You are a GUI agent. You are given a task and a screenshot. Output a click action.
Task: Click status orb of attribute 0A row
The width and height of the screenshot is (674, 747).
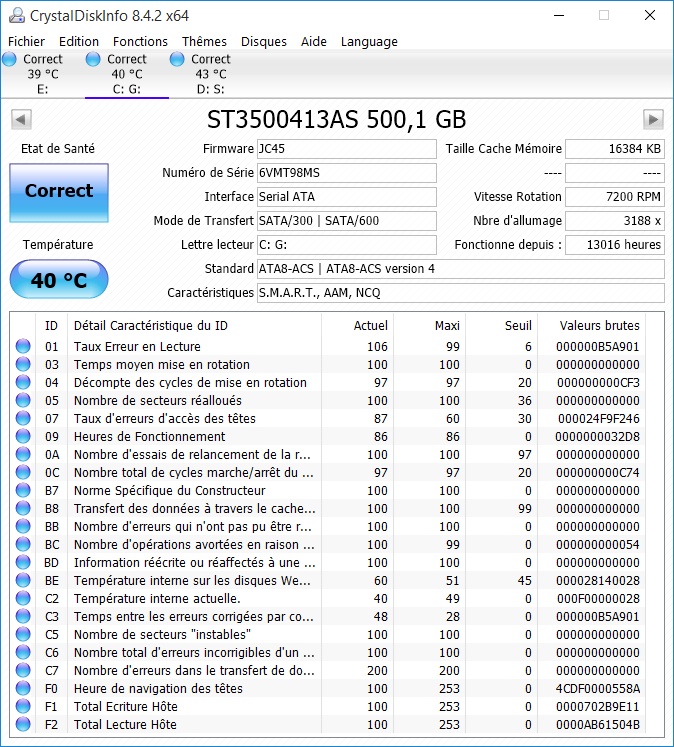click(x=23, y=454)
